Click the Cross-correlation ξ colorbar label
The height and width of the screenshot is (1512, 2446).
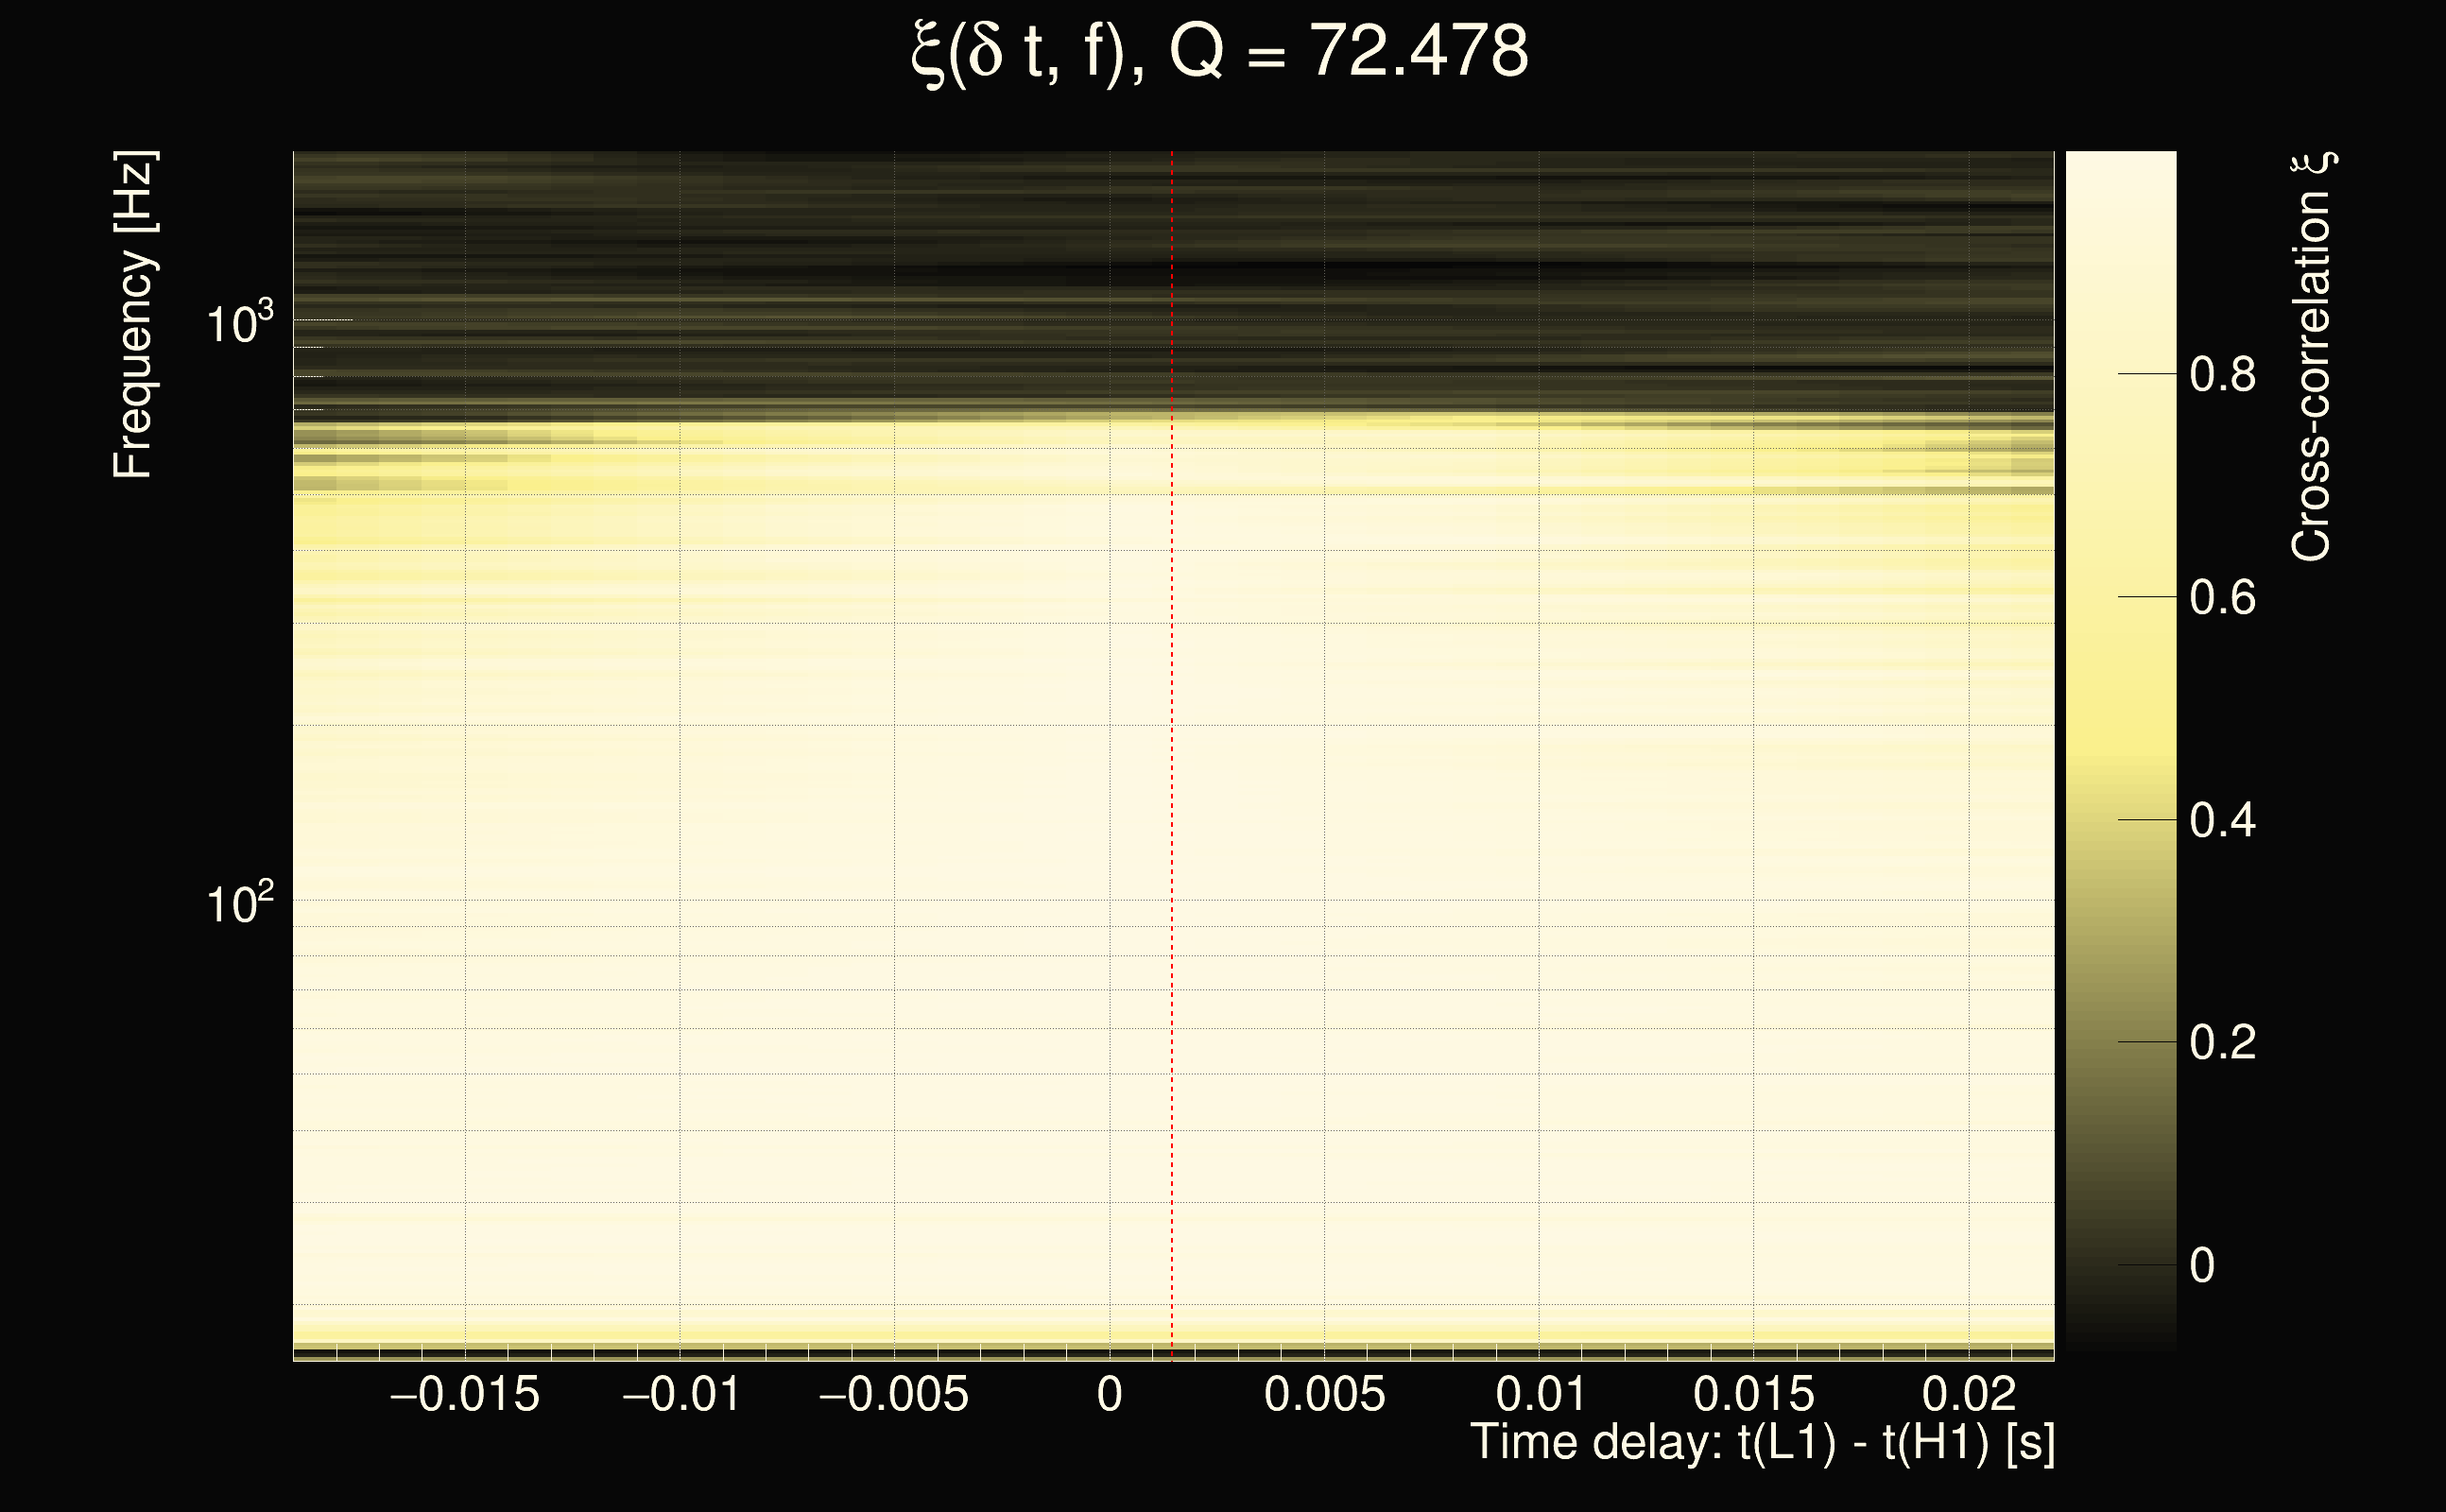click(x=2311, y=357)
